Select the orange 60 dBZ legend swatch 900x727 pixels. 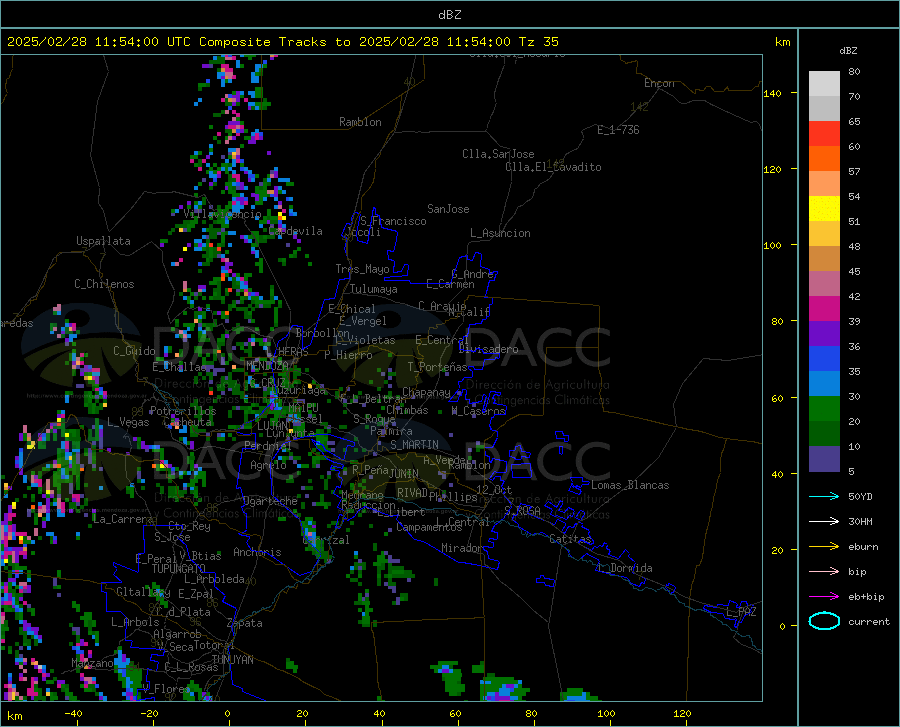click(824, 159)
